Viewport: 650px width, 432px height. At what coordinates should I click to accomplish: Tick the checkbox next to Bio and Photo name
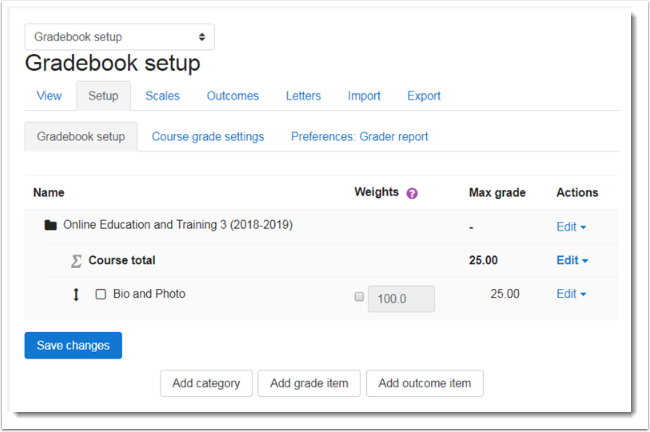point(101,294)
